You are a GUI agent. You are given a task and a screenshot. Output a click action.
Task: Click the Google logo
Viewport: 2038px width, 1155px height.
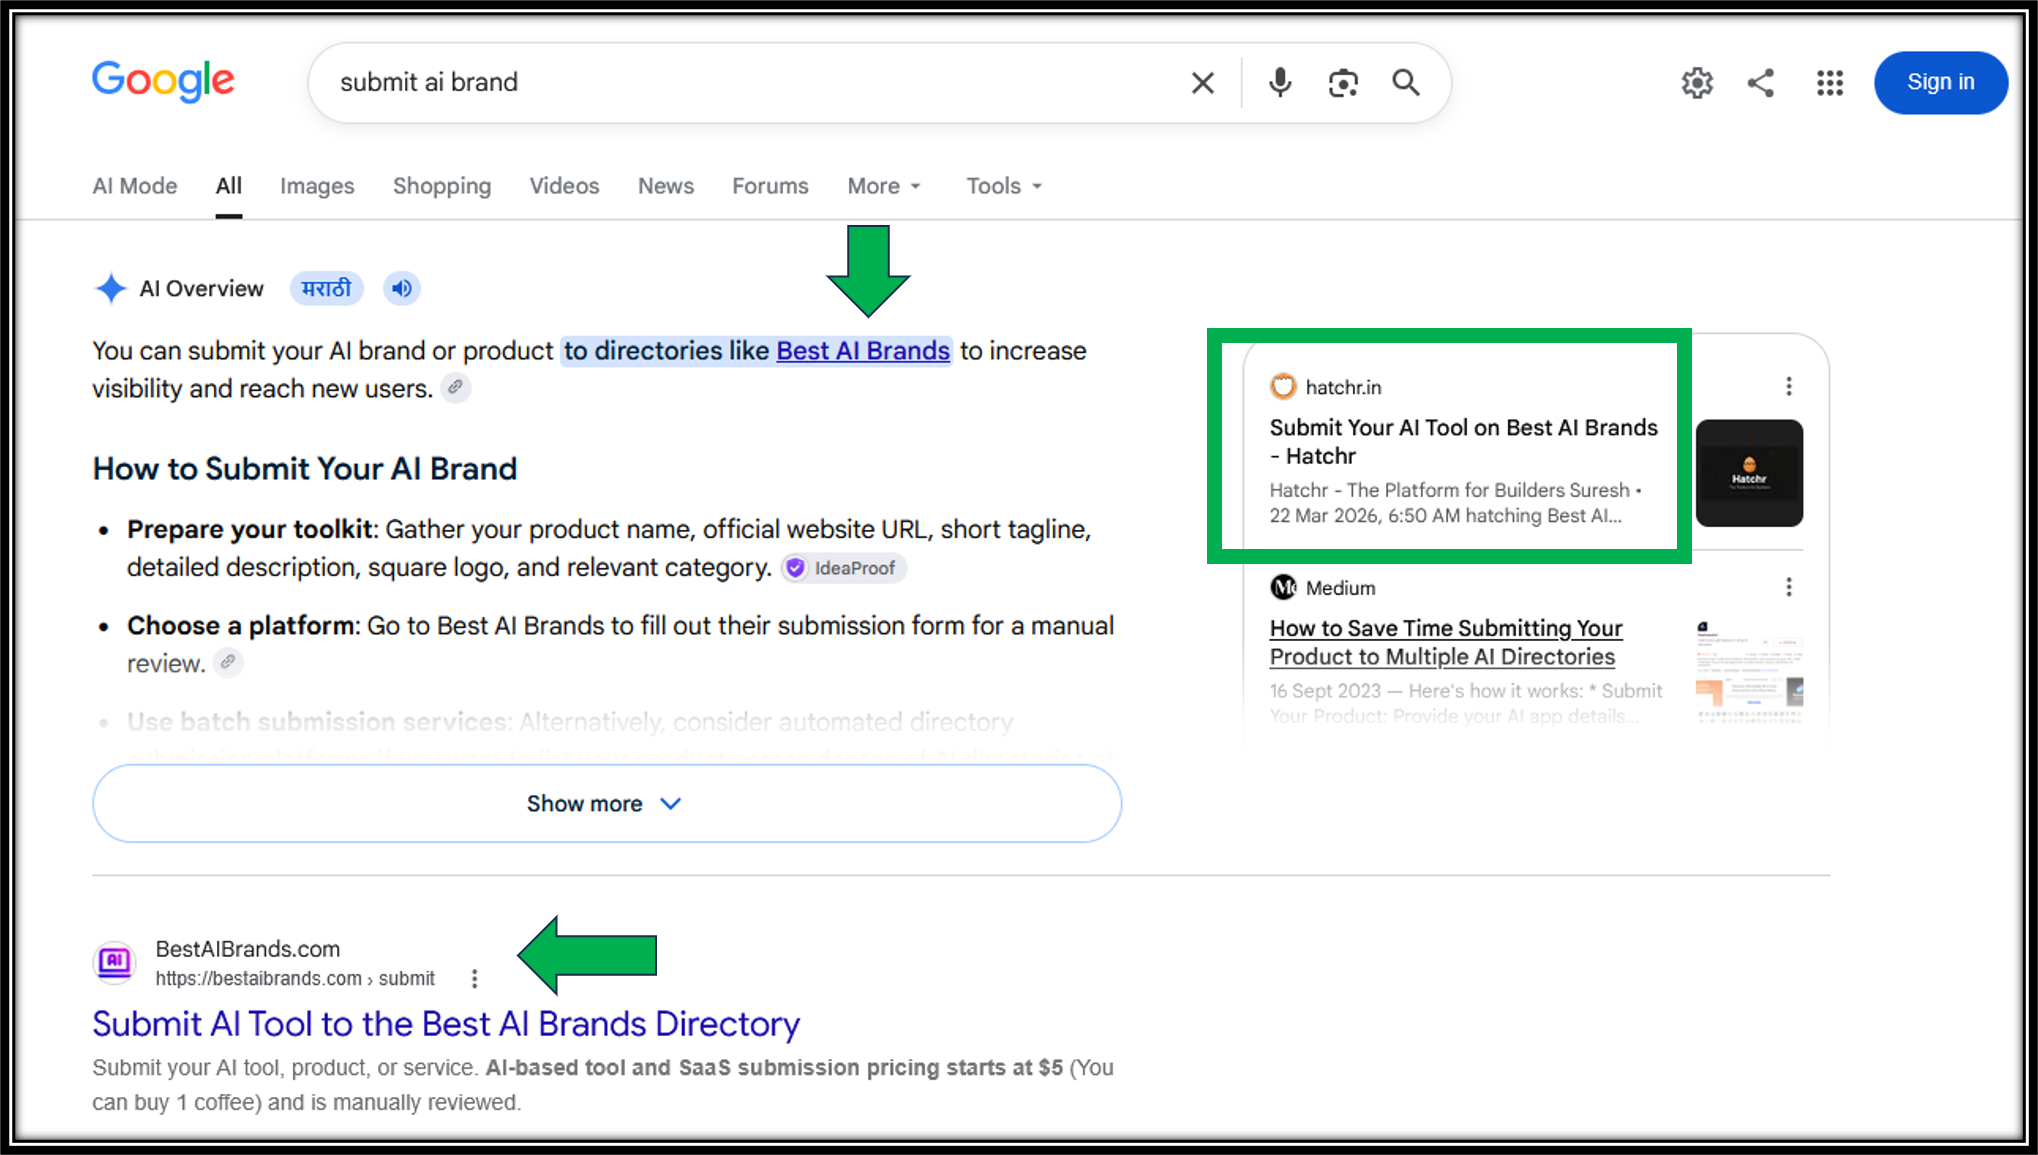163,81
